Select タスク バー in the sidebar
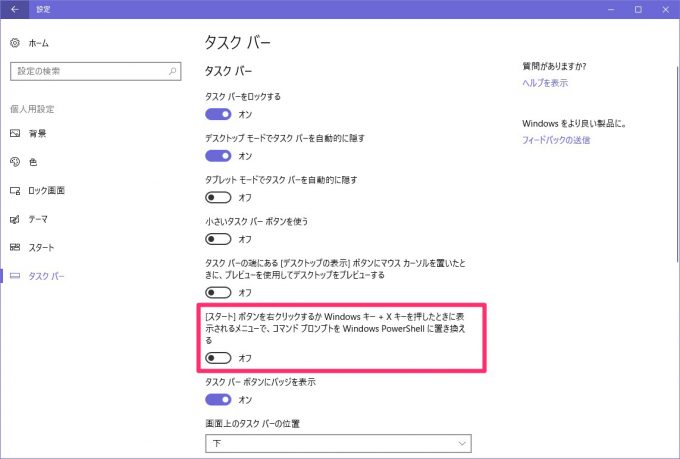 [46, 276]
